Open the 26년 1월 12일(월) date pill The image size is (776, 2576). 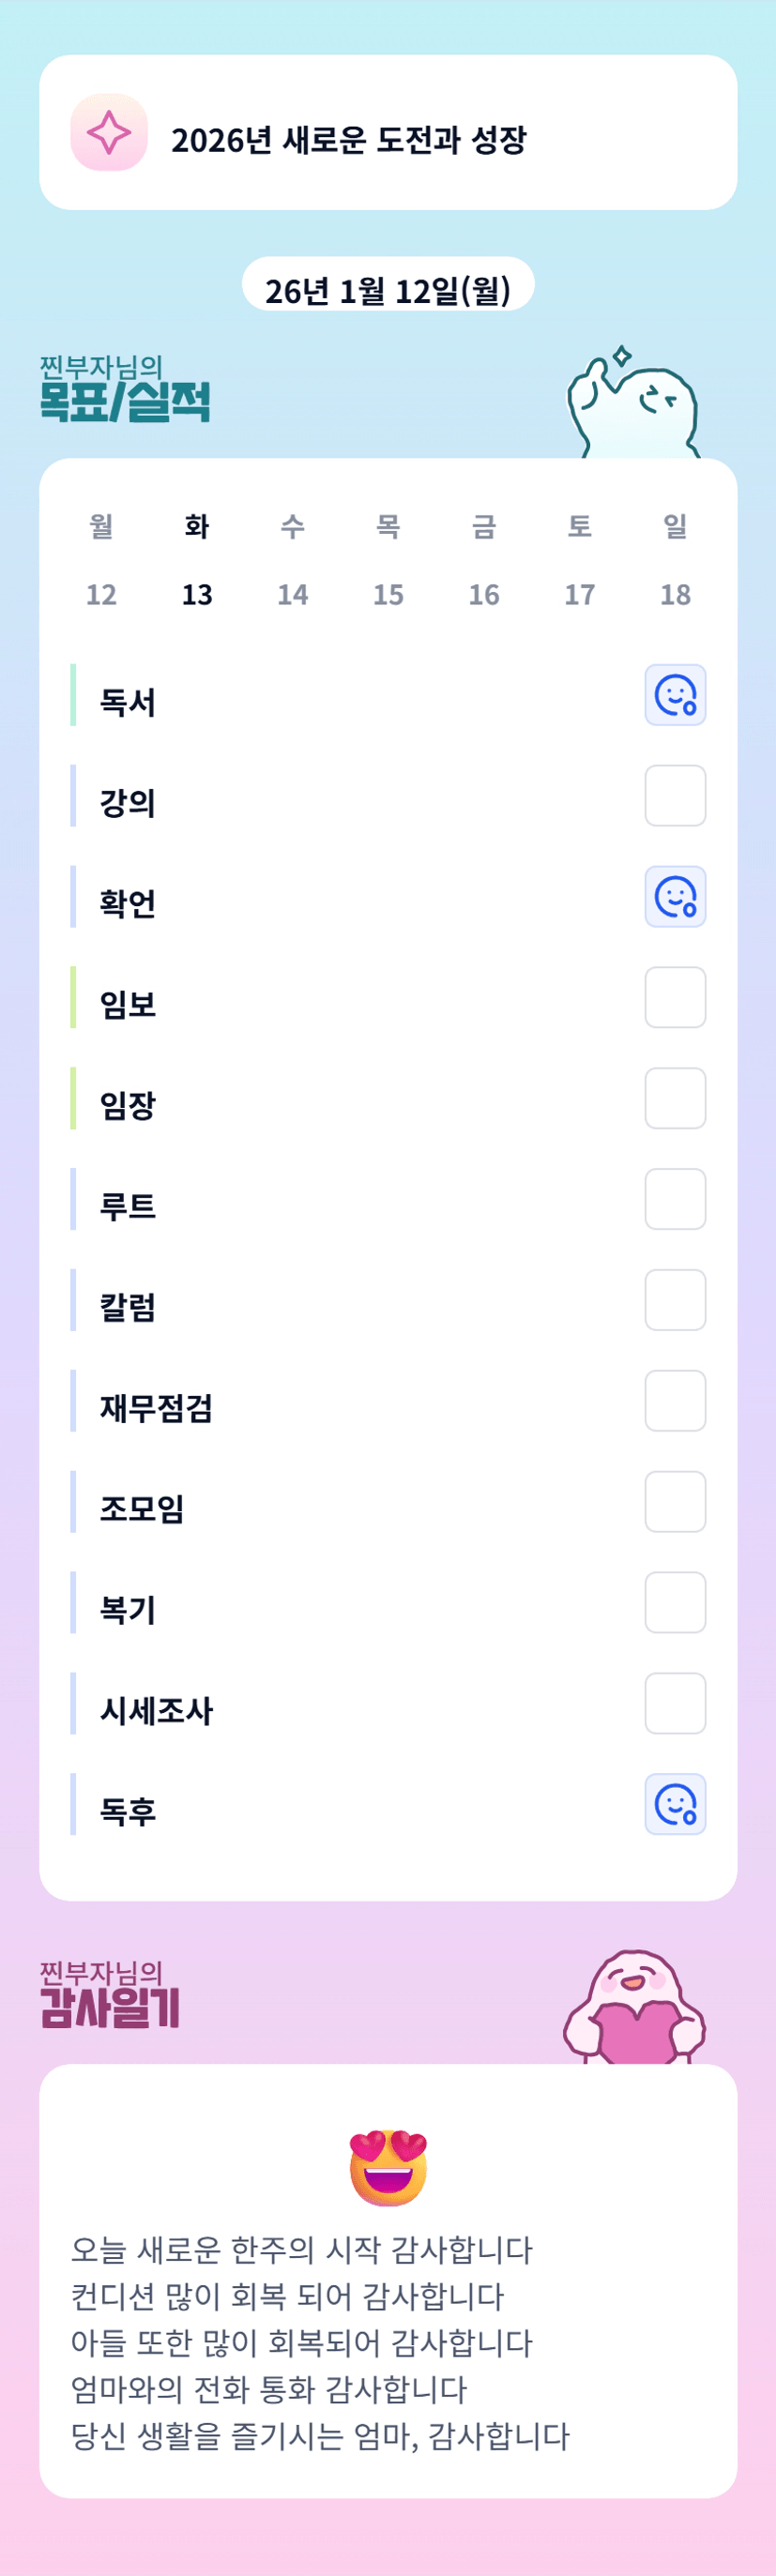(x=388, y=290)
